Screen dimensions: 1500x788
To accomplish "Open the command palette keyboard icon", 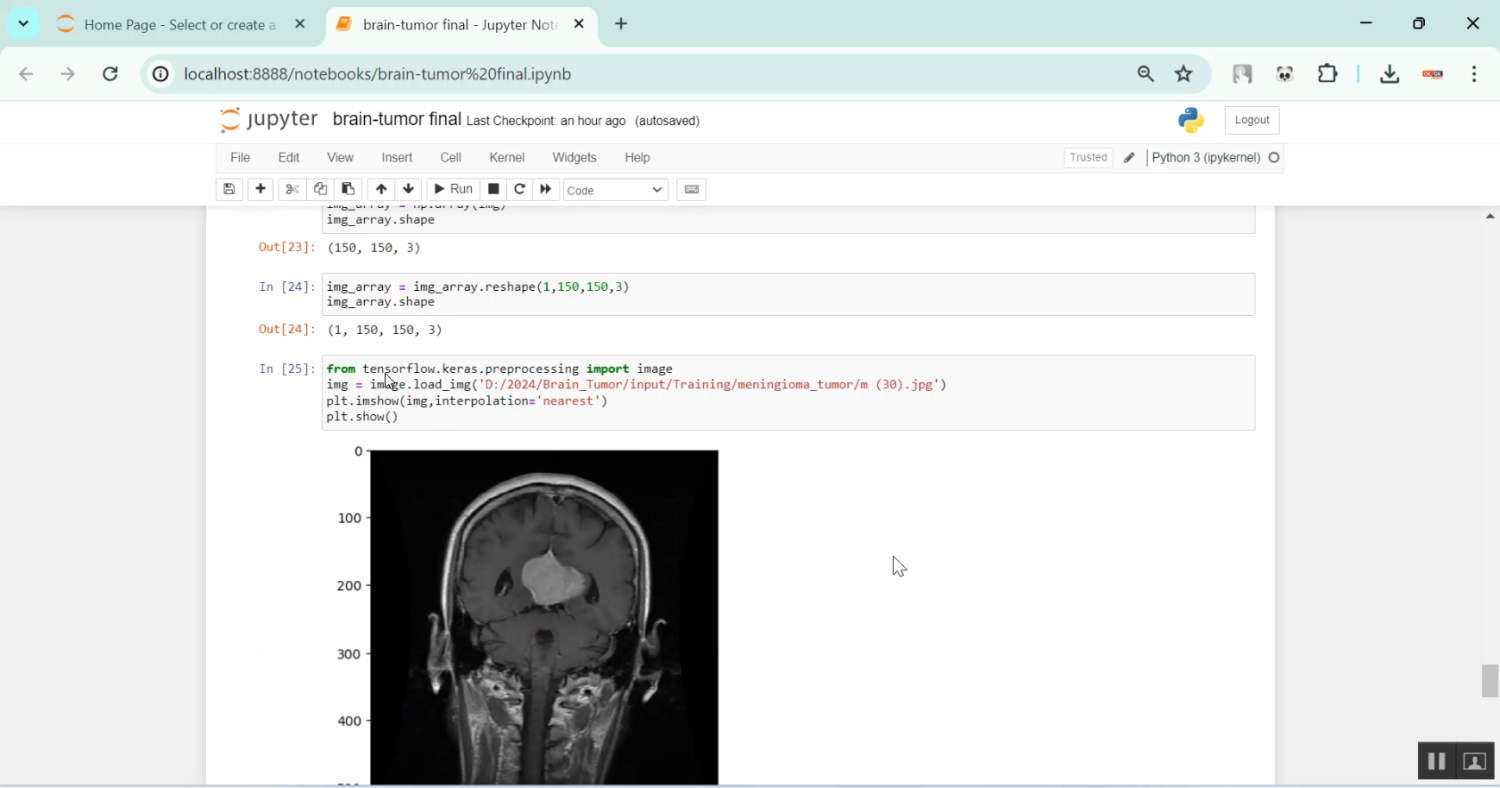I will coord(691,189).
